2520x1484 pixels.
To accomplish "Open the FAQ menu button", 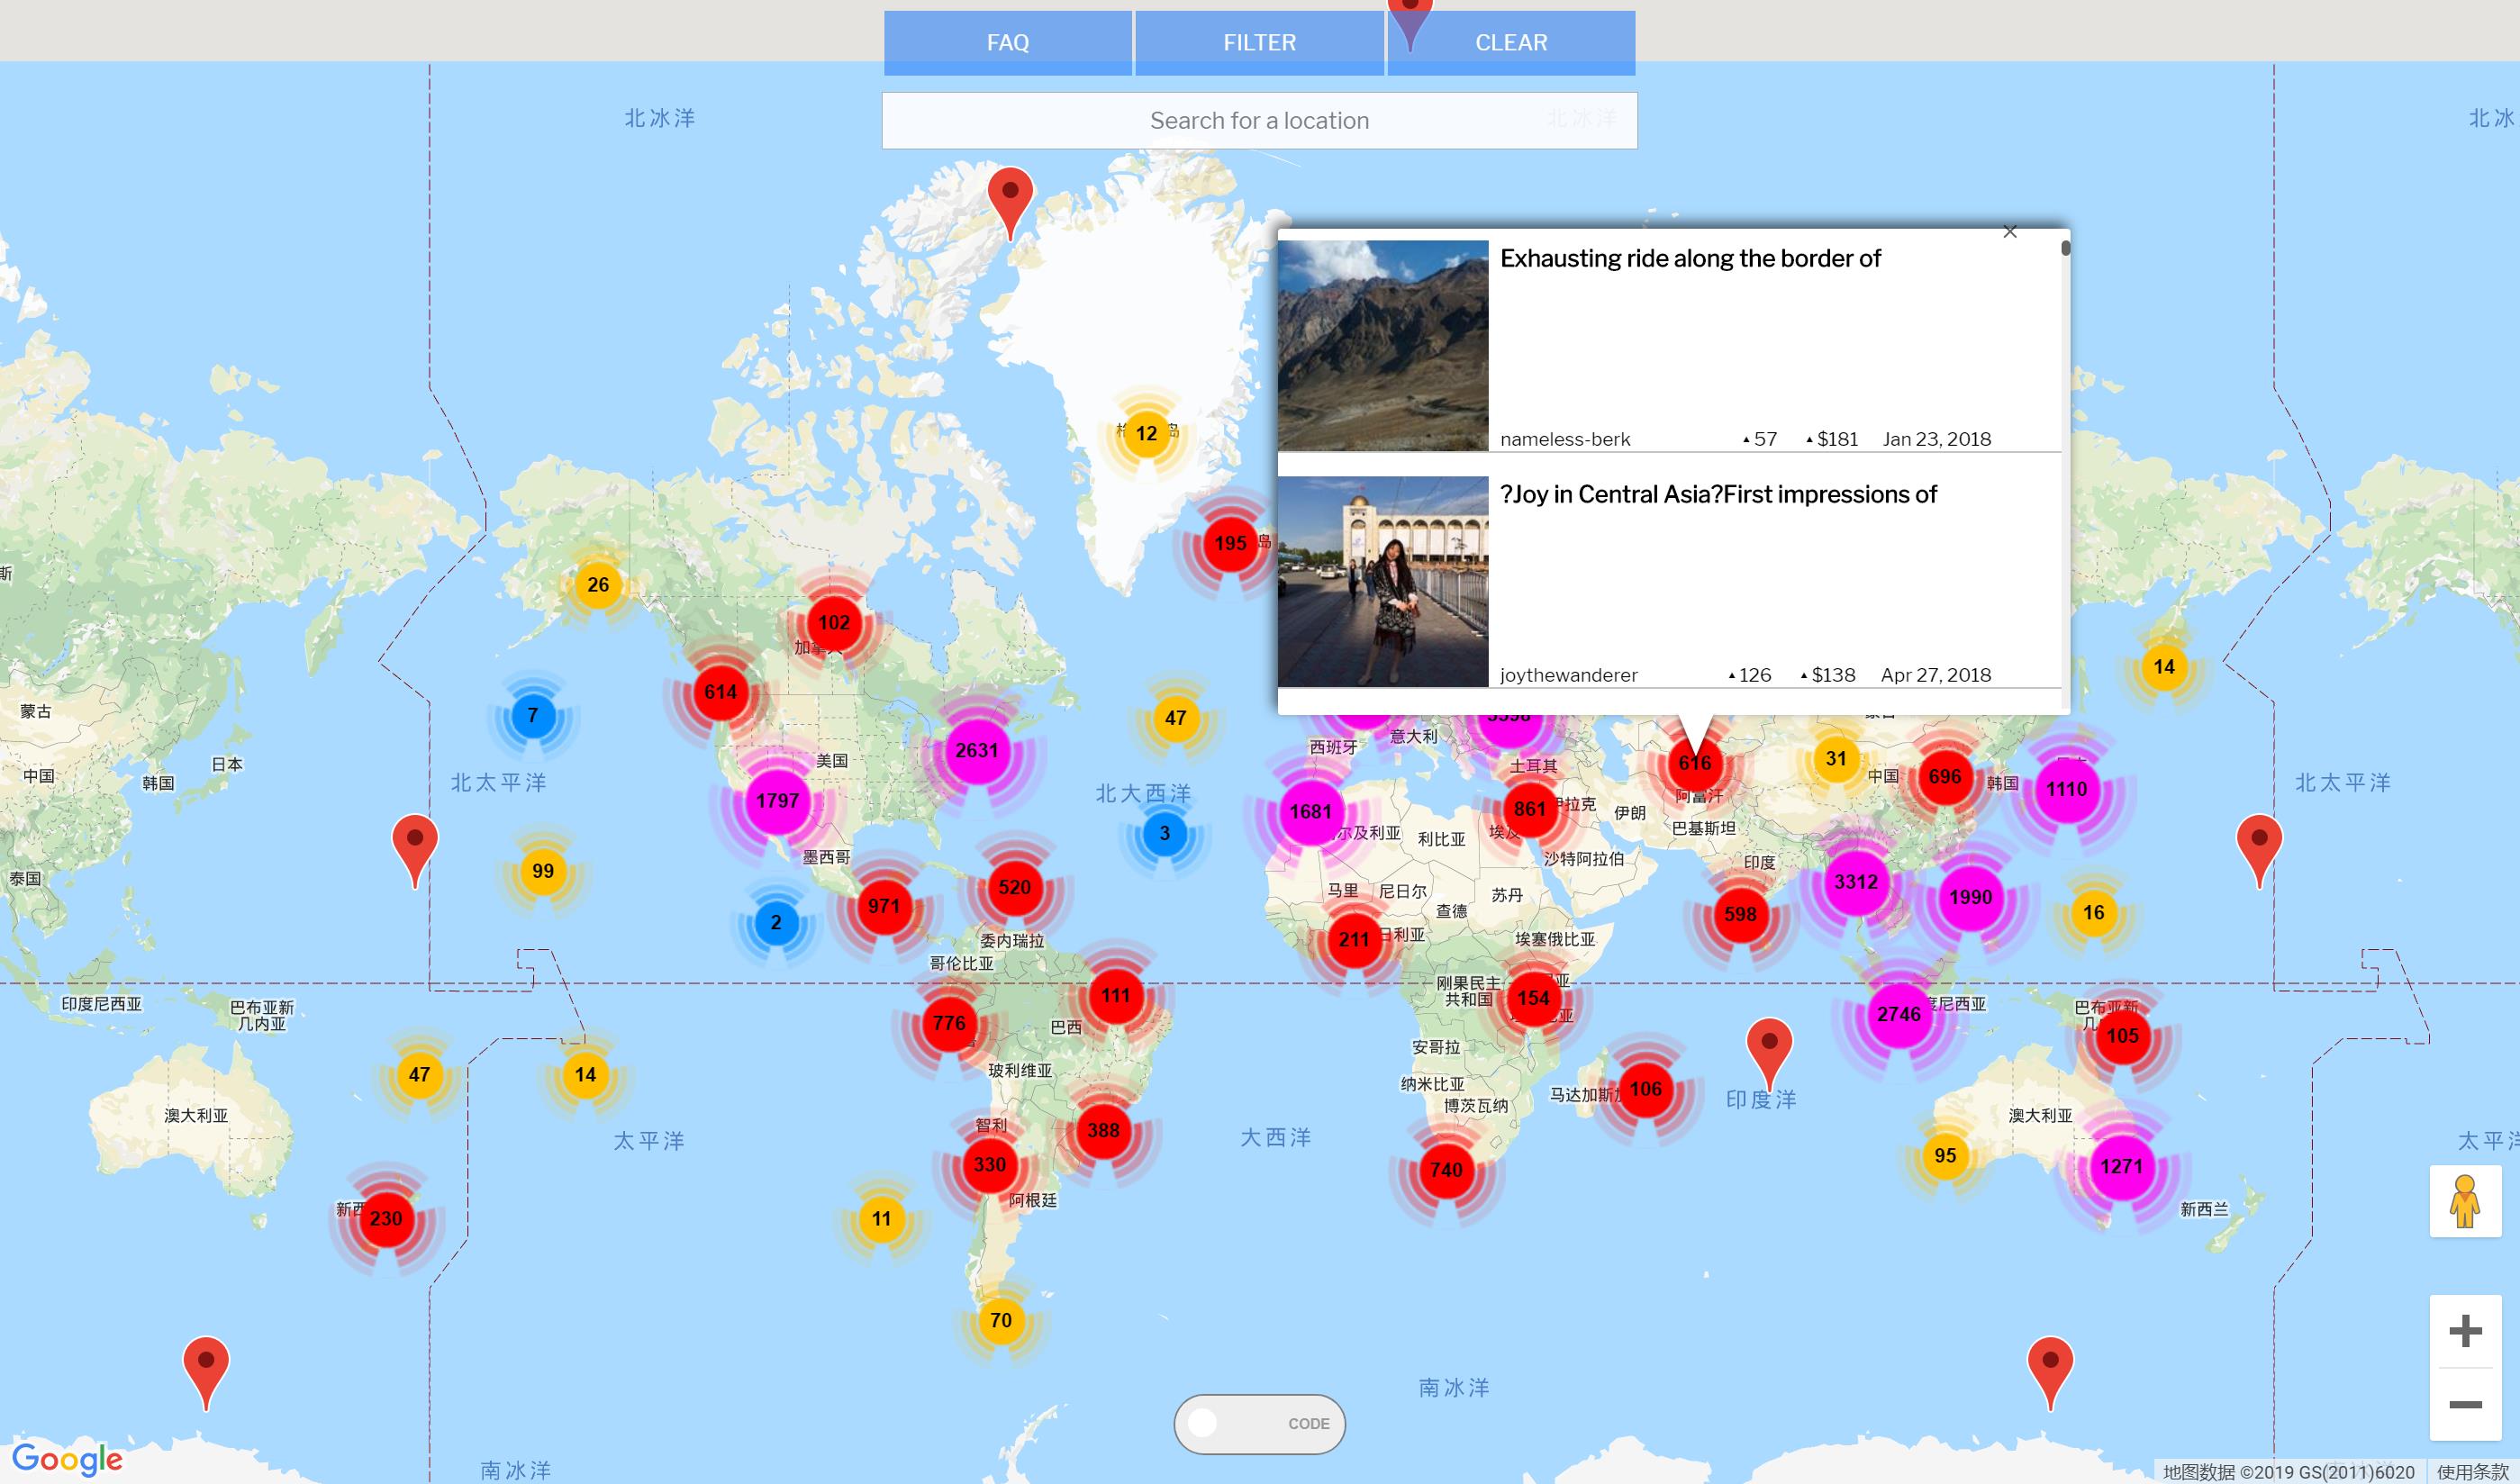I will point(1007,43).
